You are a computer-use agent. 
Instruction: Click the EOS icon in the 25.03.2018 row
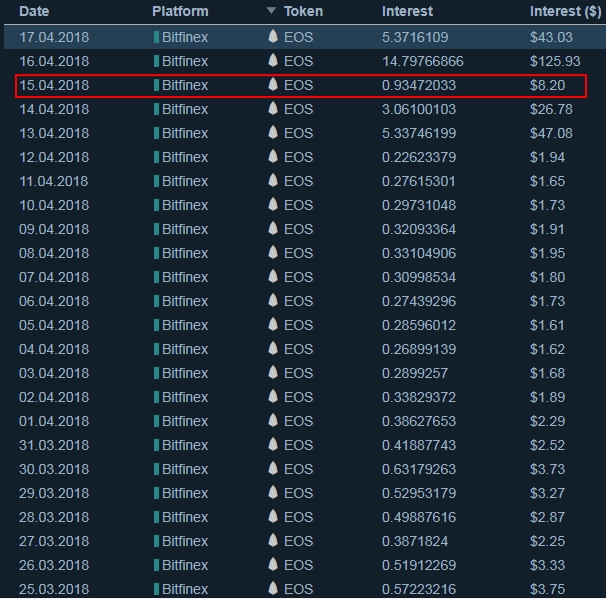pyautogui.click(x=273, y=588)
